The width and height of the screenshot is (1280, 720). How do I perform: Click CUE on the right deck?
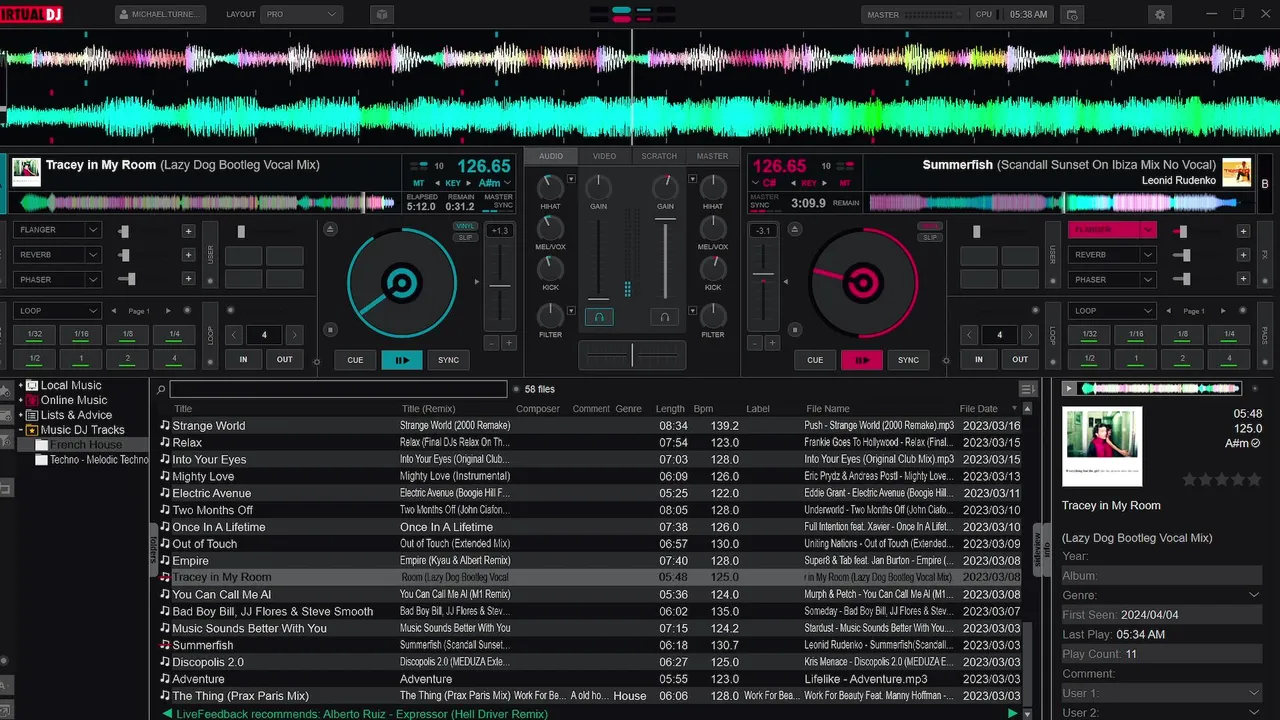click(x=815, y=360)
